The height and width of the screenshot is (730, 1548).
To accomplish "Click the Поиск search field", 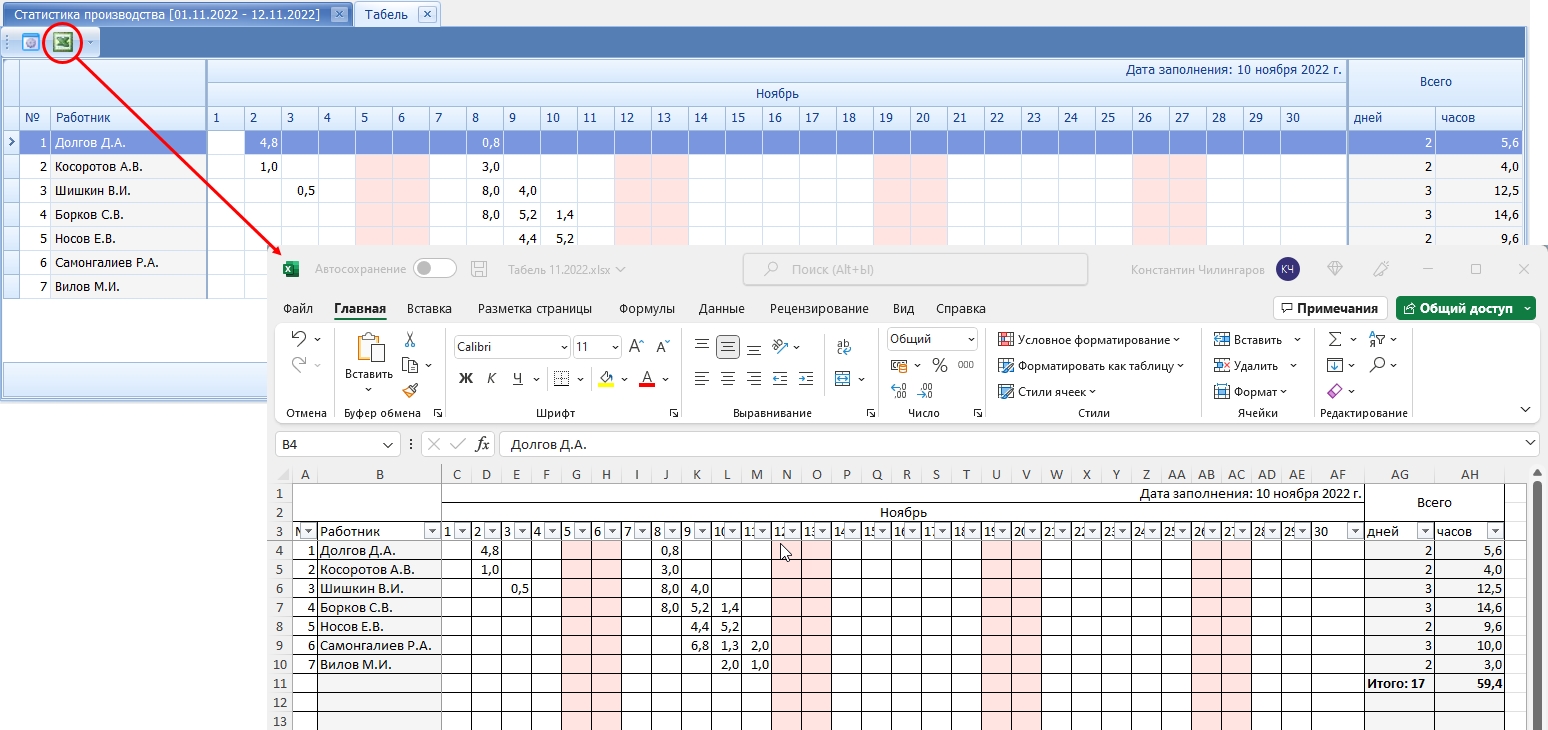I will tap(915, 269).
